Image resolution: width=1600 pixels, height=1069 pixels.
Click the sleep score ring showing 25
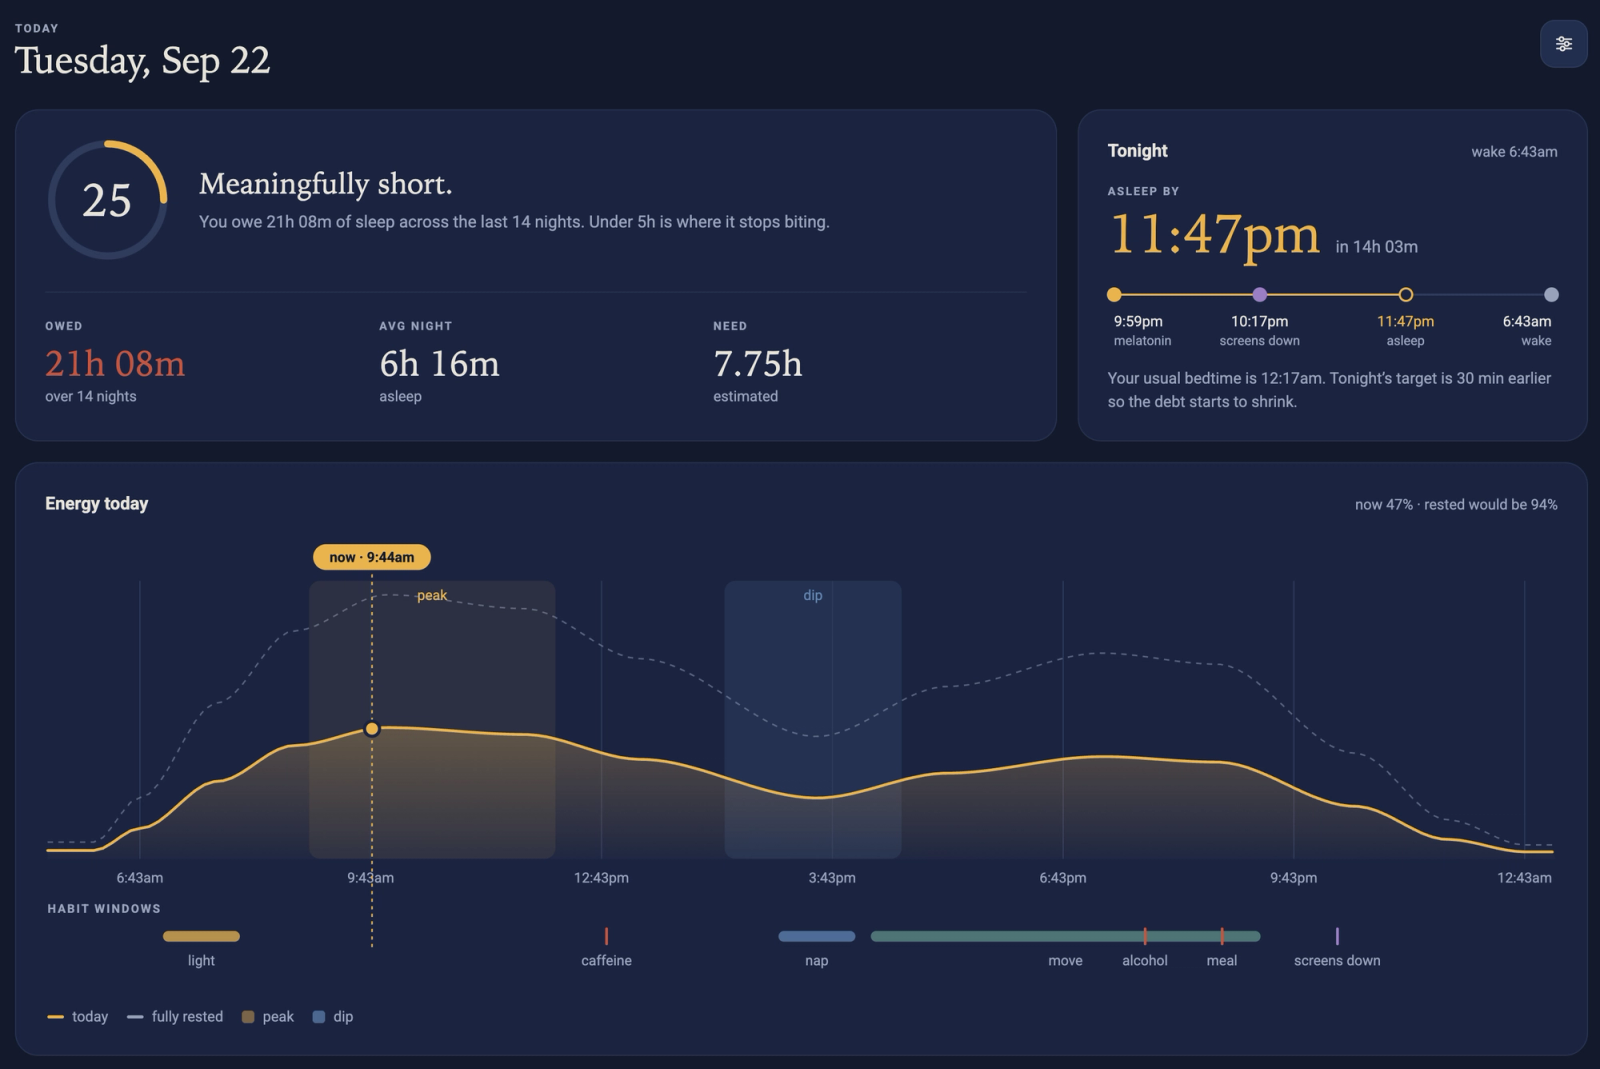tap(107, 200)
